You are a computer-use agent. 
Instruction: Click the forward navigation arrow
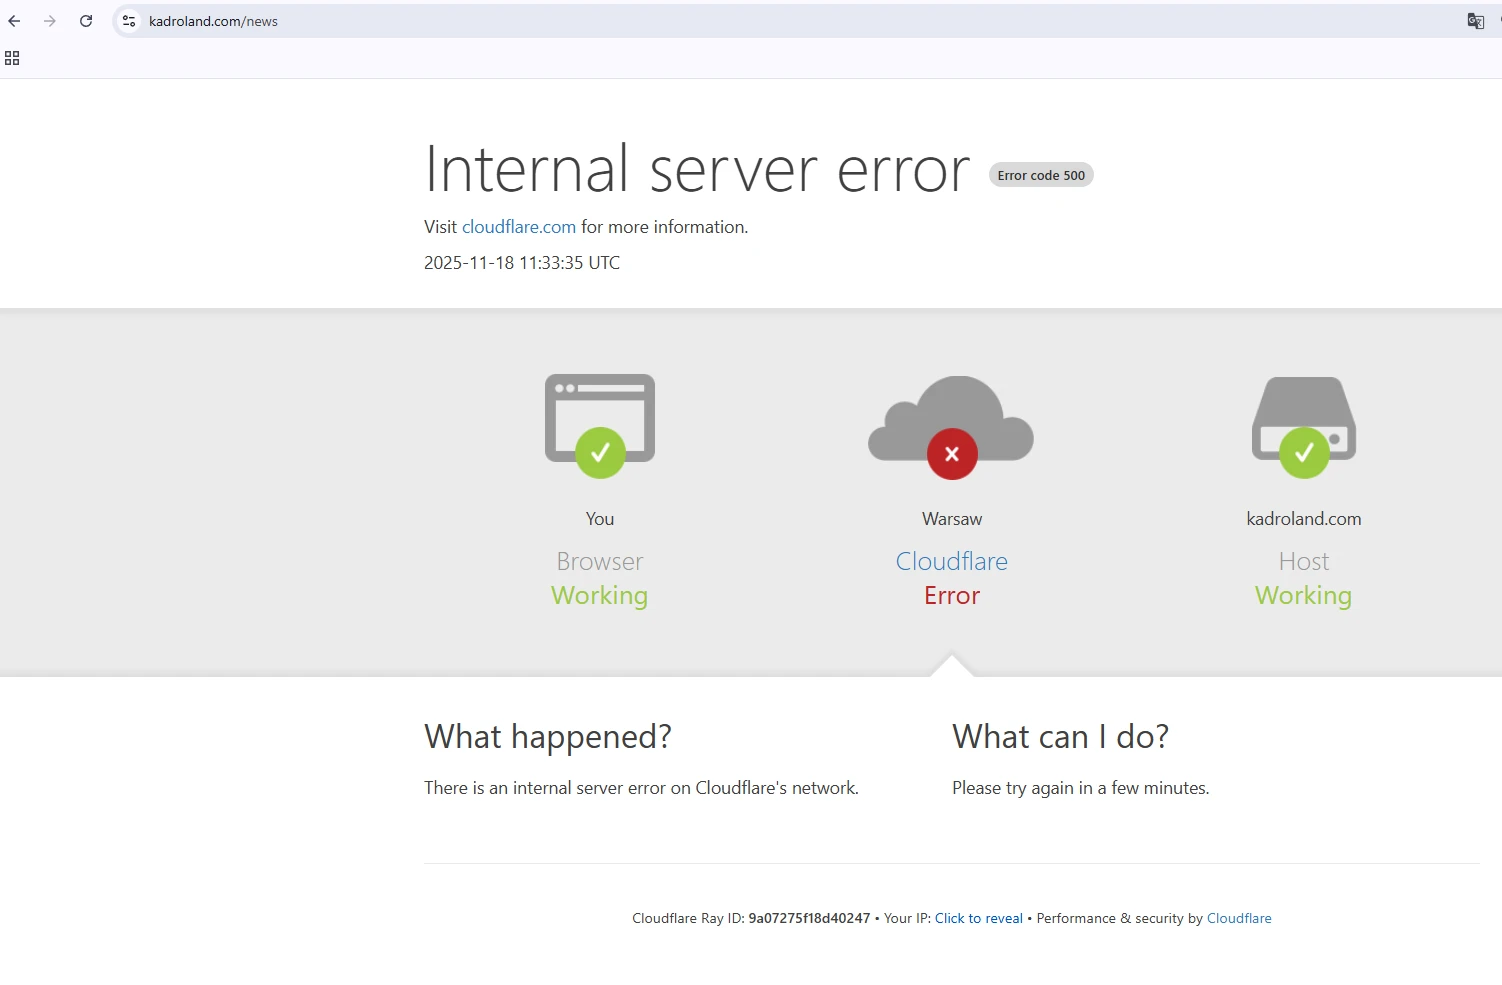[x=50, y=21]
